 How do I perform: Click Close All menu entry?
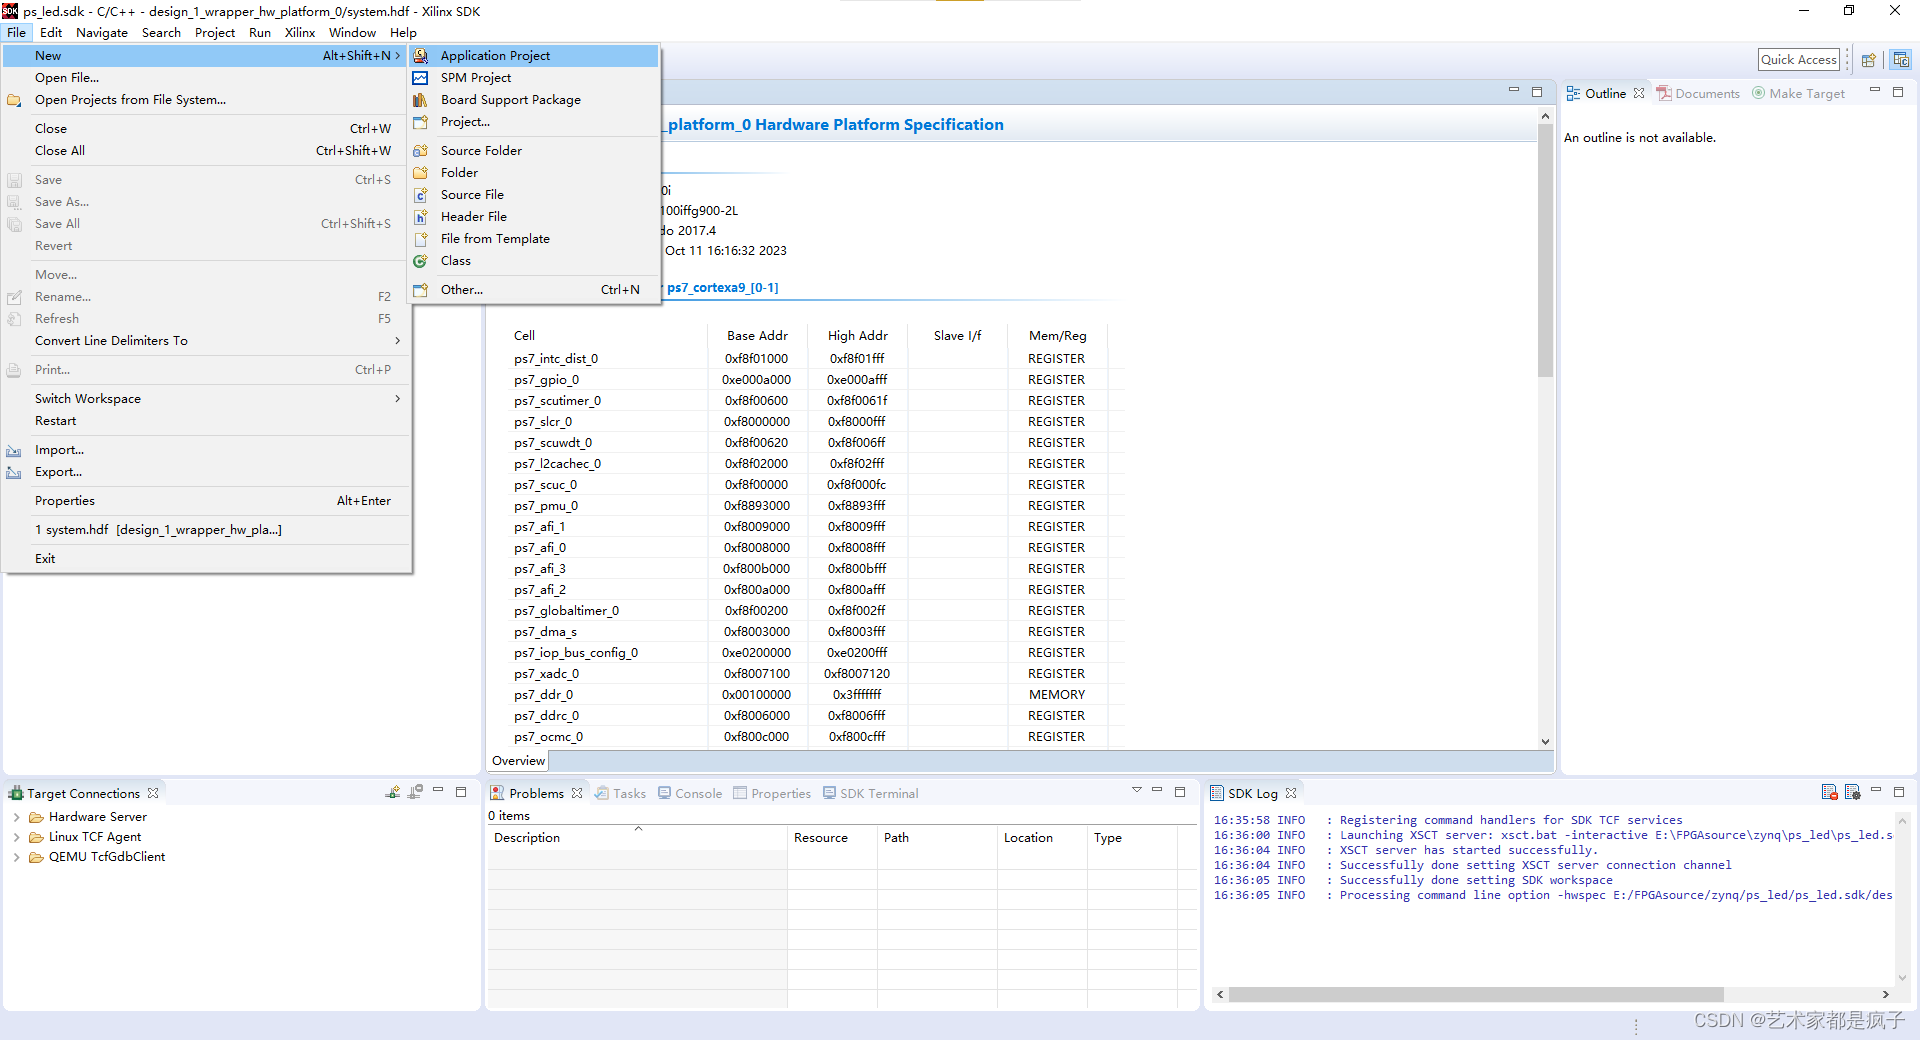point(207,151)
